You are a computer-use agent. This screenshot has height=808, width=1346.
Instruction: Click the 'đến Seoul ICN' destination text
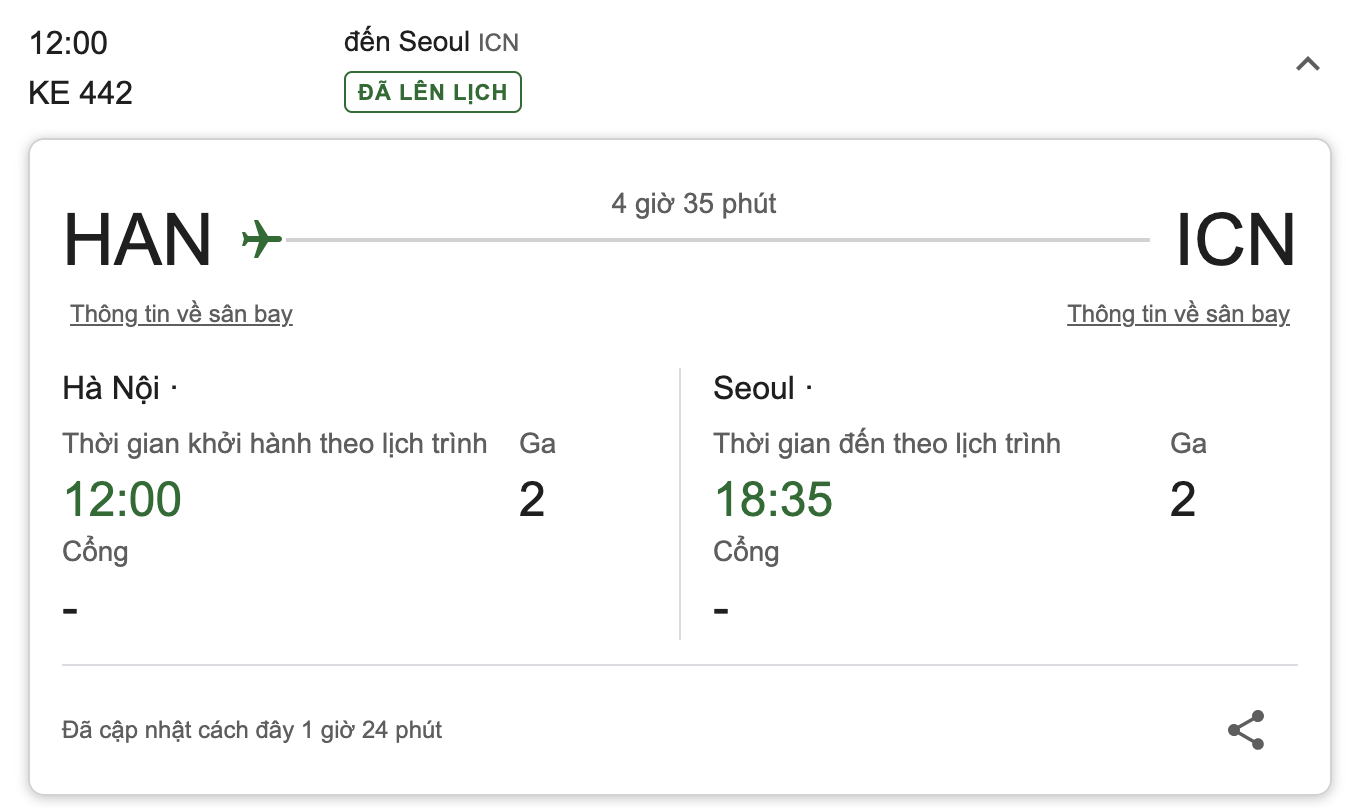click(431, 42)
